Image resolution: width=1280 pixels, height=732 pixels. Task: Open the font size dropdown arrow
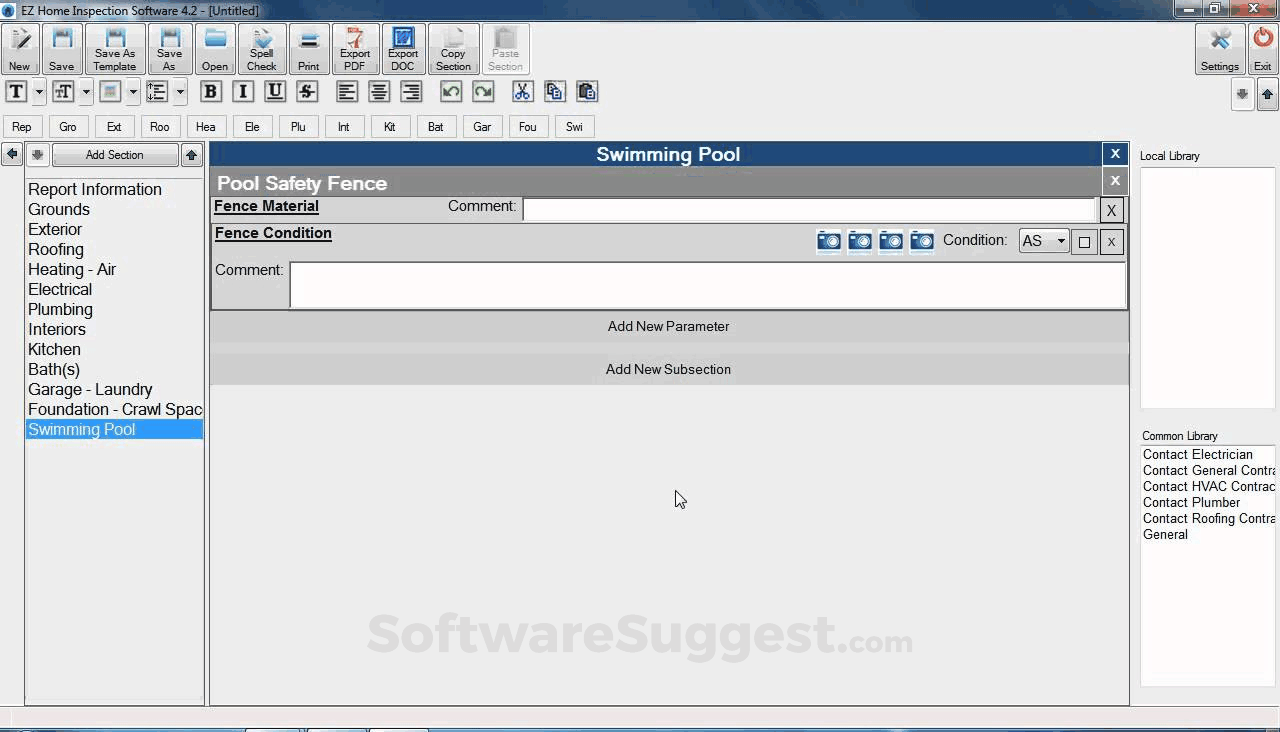pyautogui.click(x=86, y=91)
